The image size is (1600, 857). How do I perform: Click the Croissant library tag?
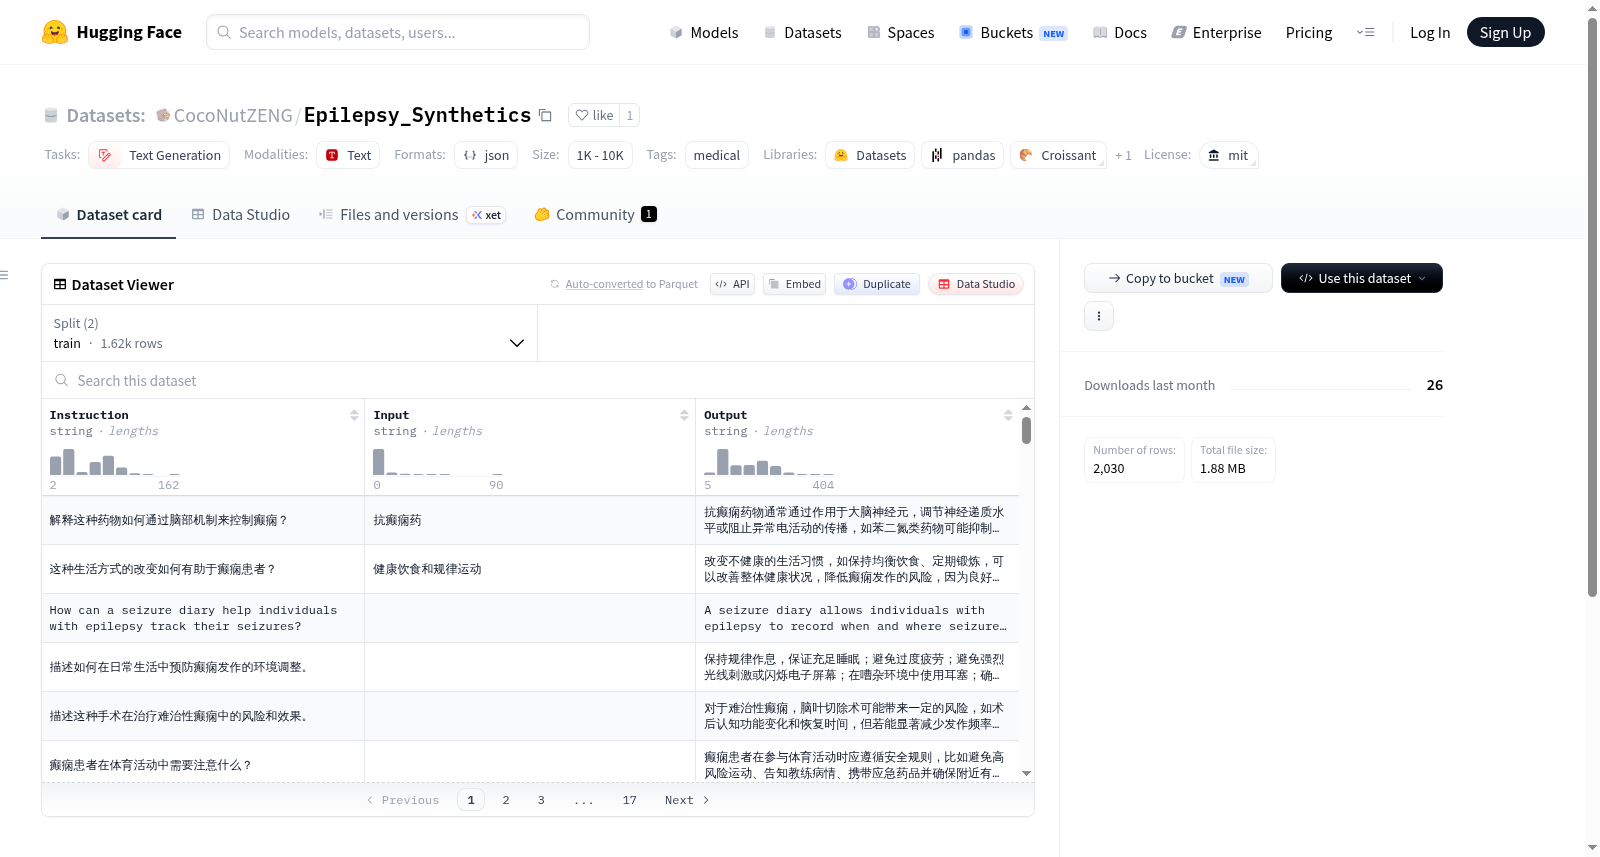pos(1058,155)
